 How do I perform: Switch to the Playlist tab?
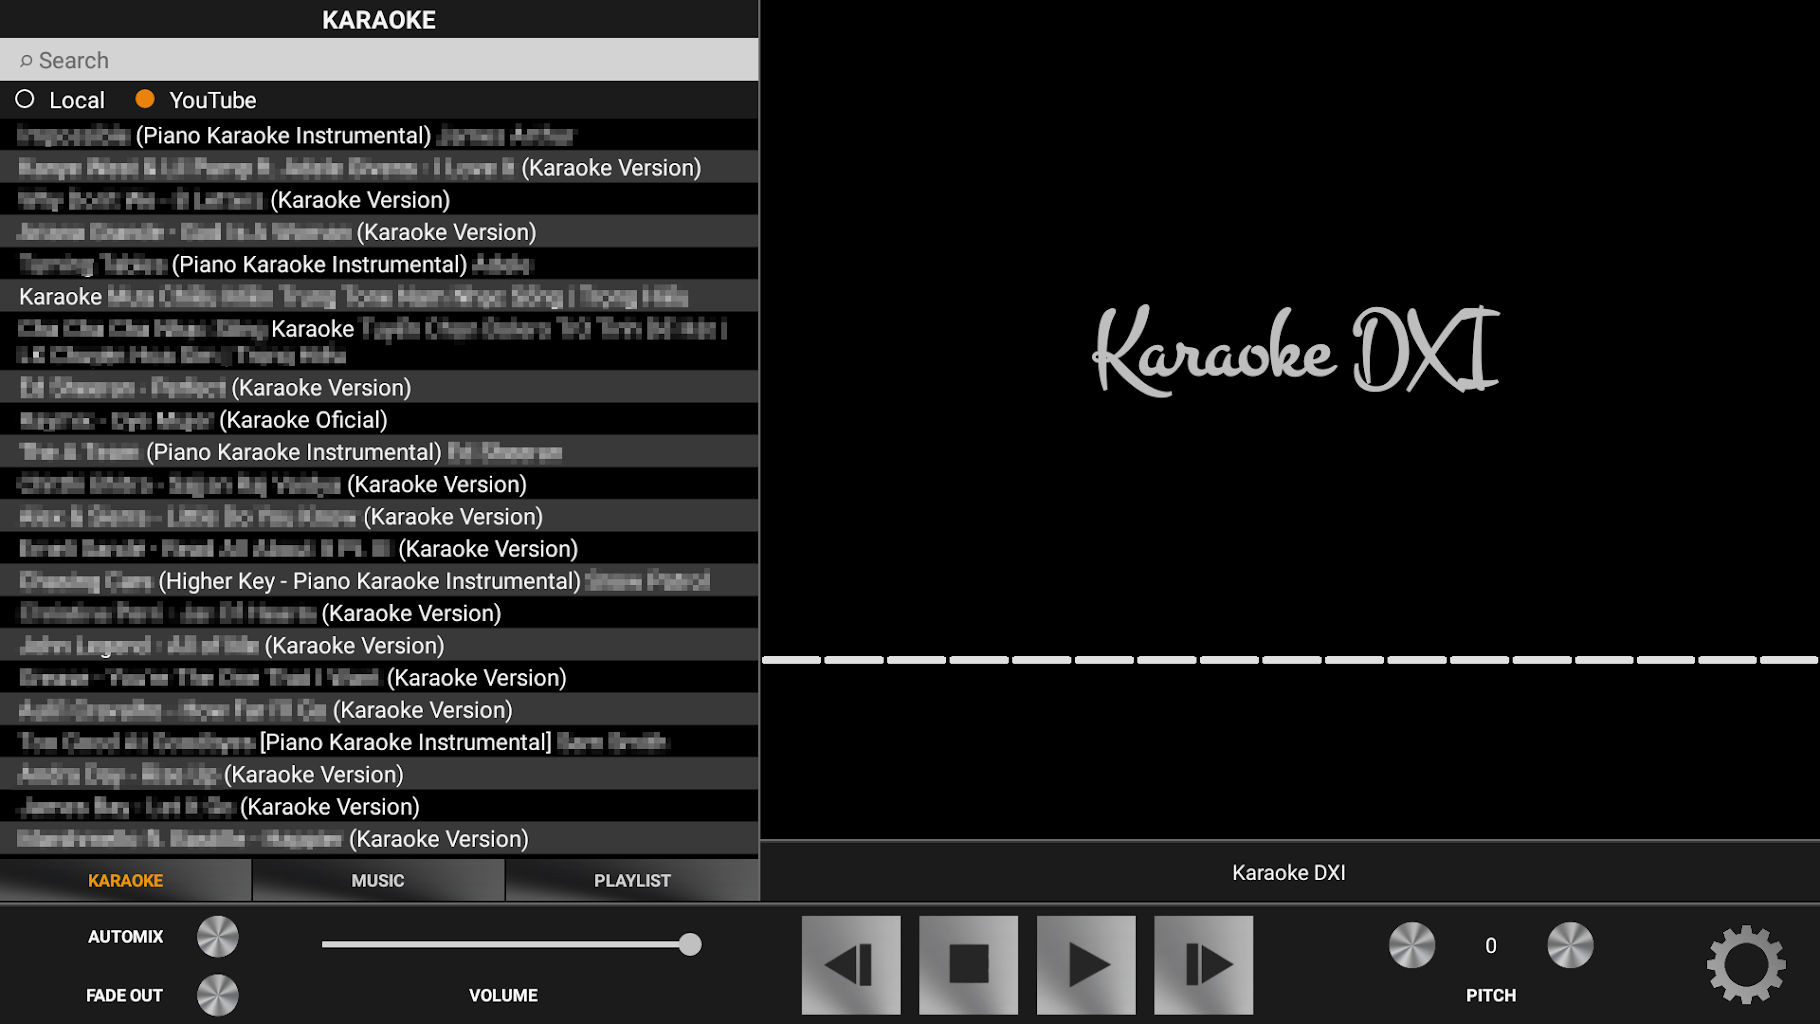pyautogui.click(x=632, y=880)
